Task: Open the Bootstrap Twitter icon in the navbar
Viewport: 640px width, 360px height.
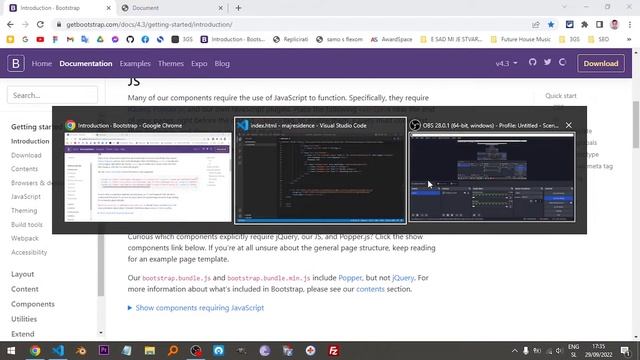Action: click(547, 62)
